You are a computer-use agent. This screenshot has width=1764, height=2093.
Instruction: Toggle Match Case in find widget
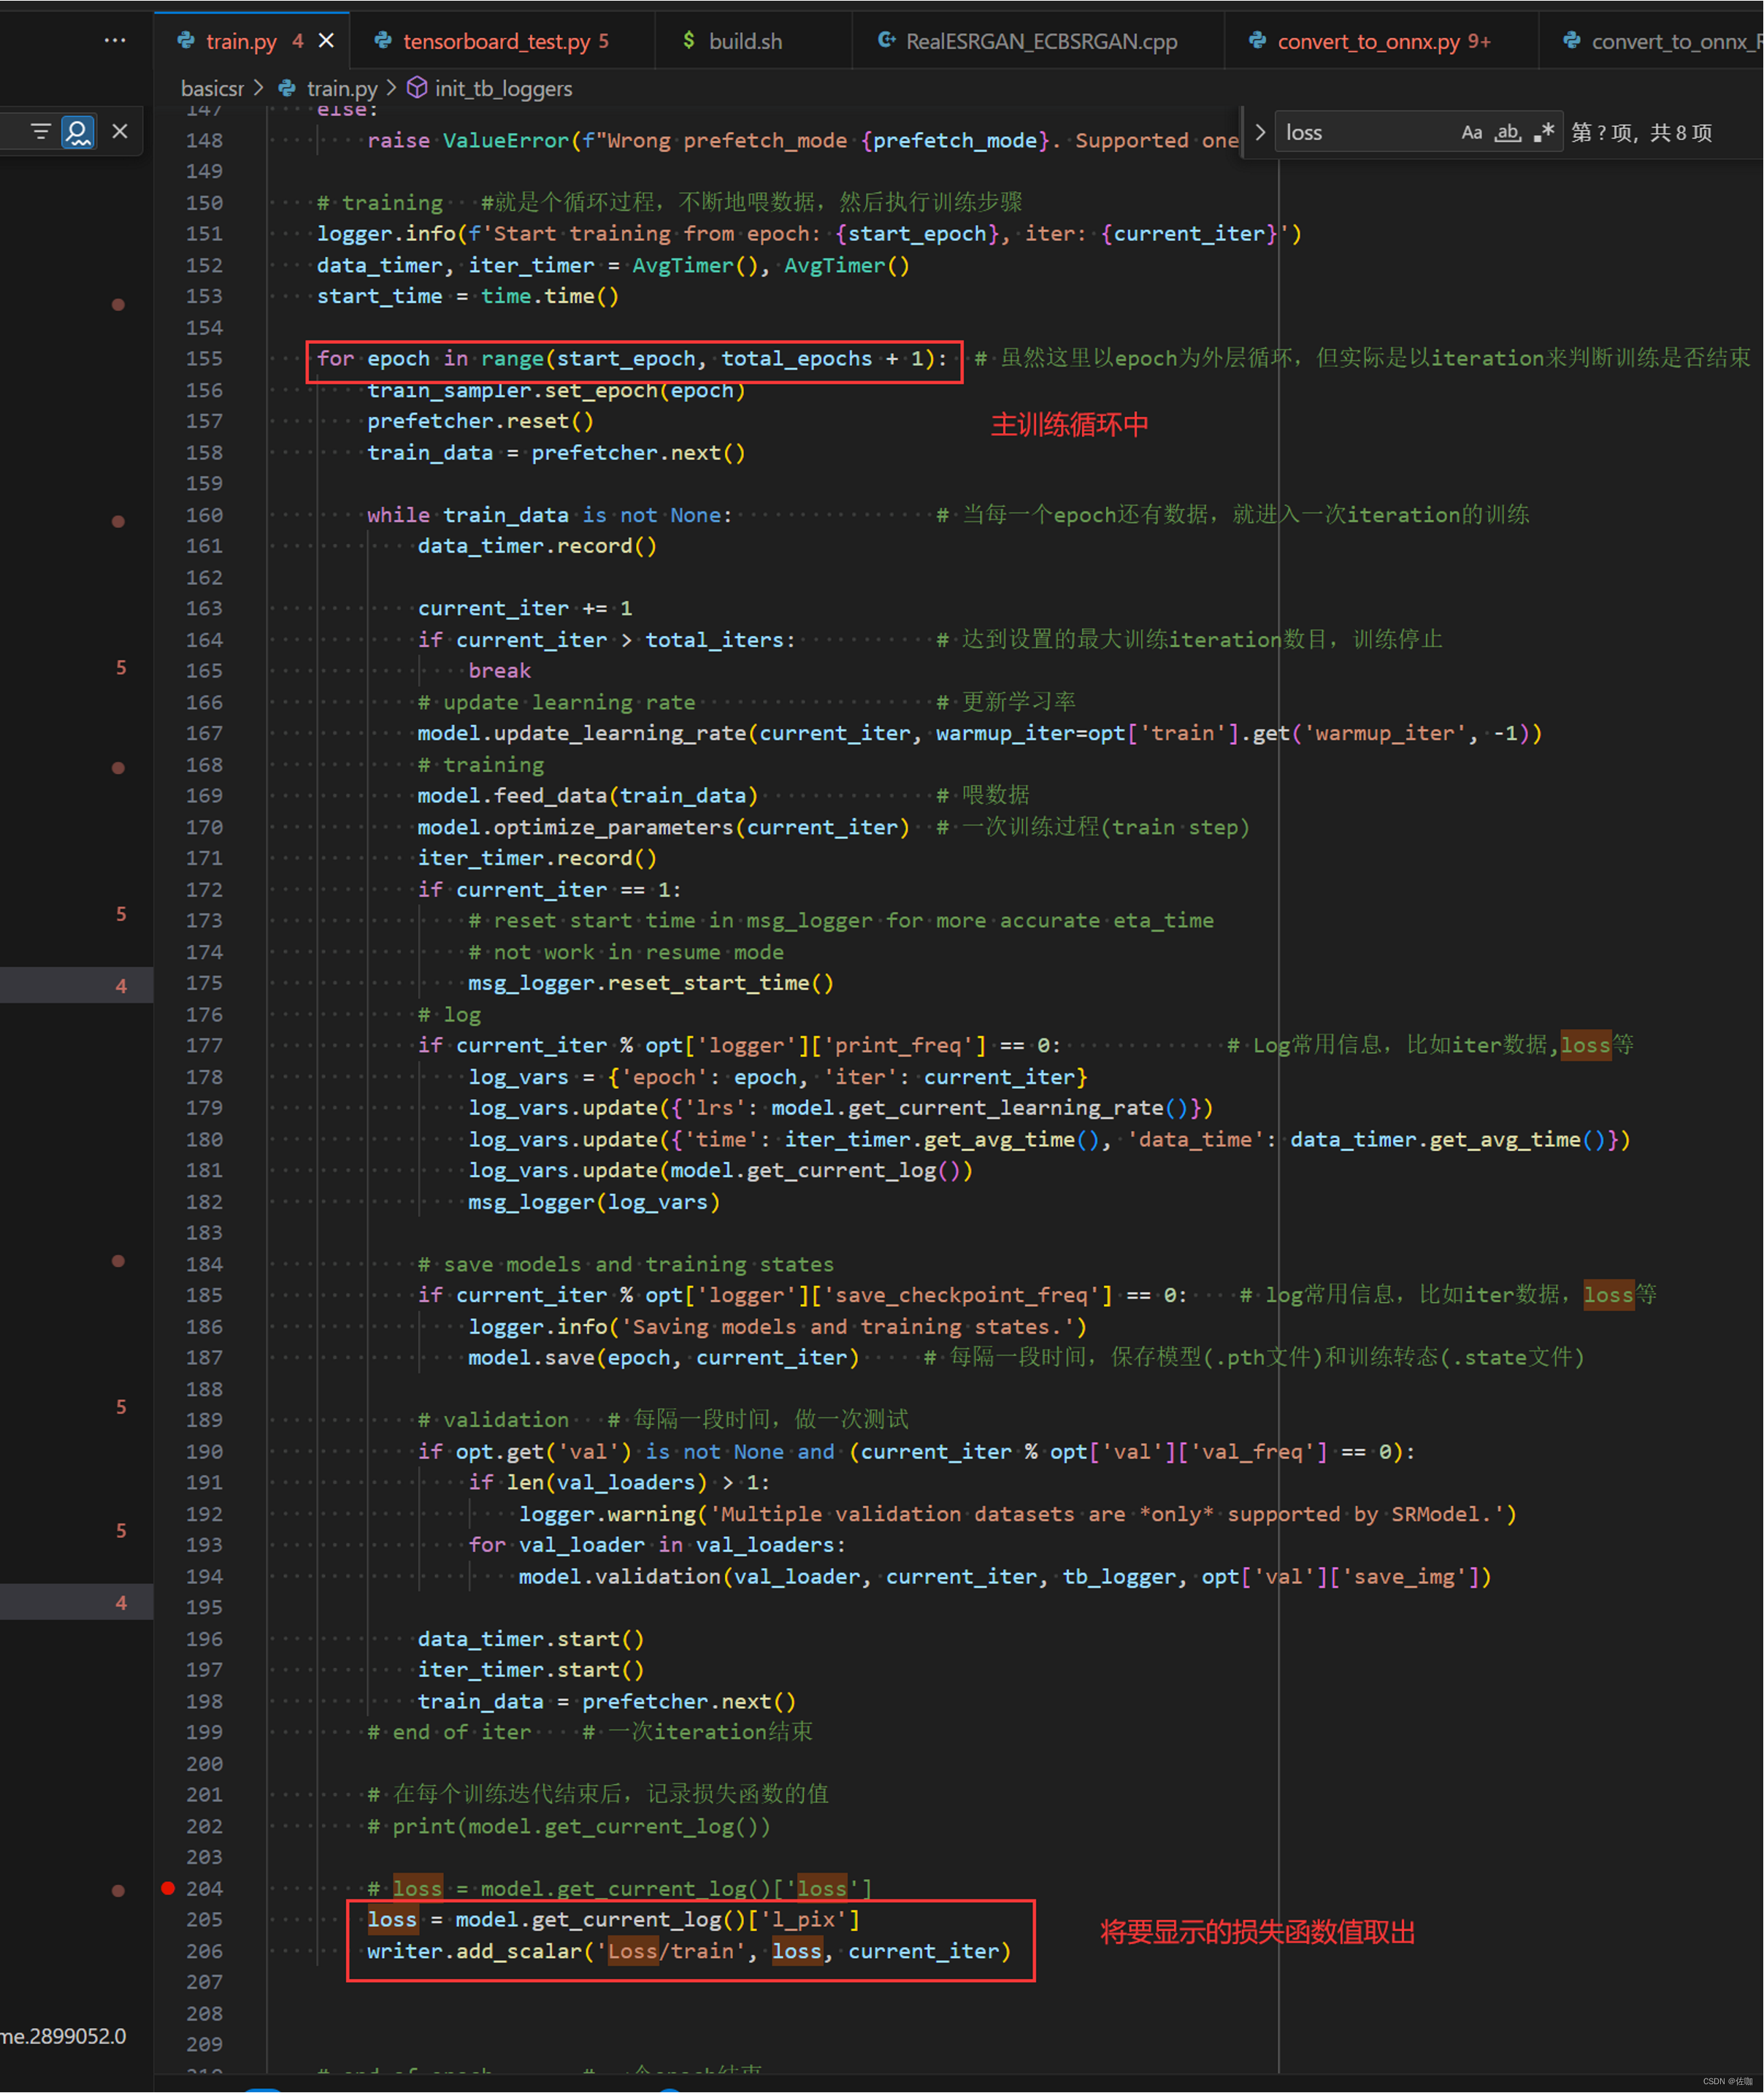click(1471, 133)
